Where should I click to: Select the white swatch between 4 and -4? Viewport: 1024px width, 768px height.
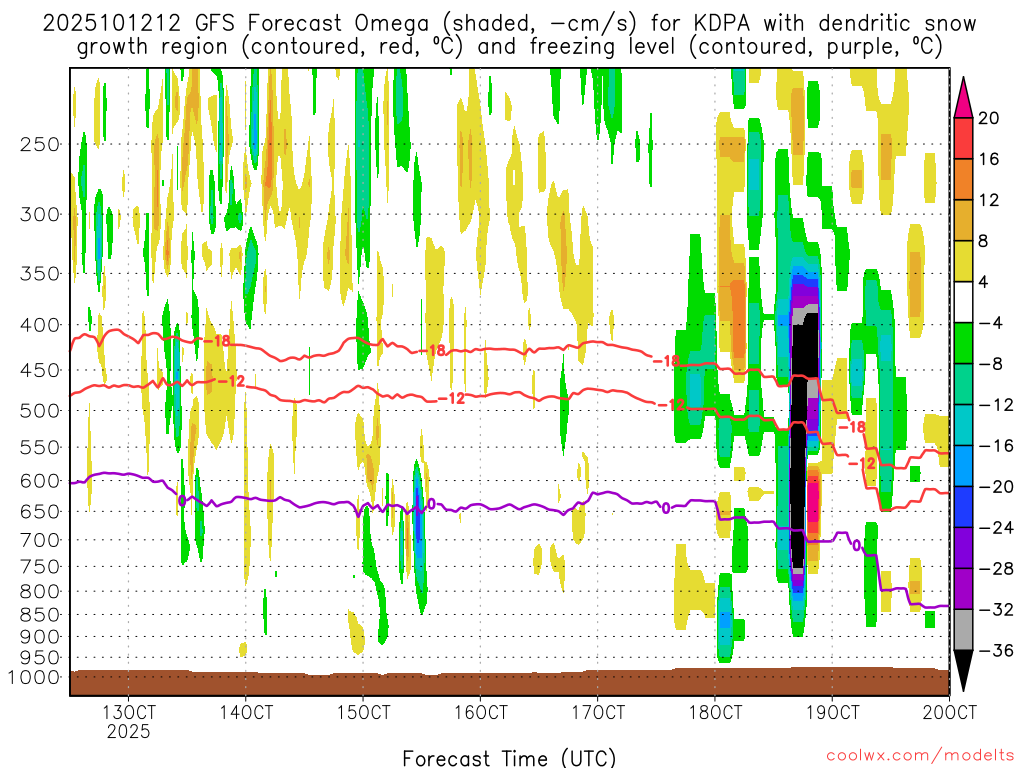965,302
